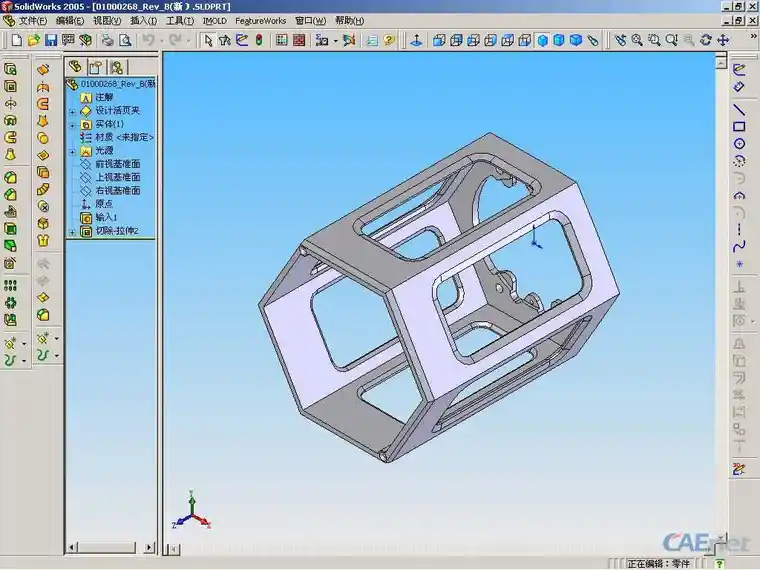
Task: Select the Pan four-arrow icon
Action: click(723, 40)
